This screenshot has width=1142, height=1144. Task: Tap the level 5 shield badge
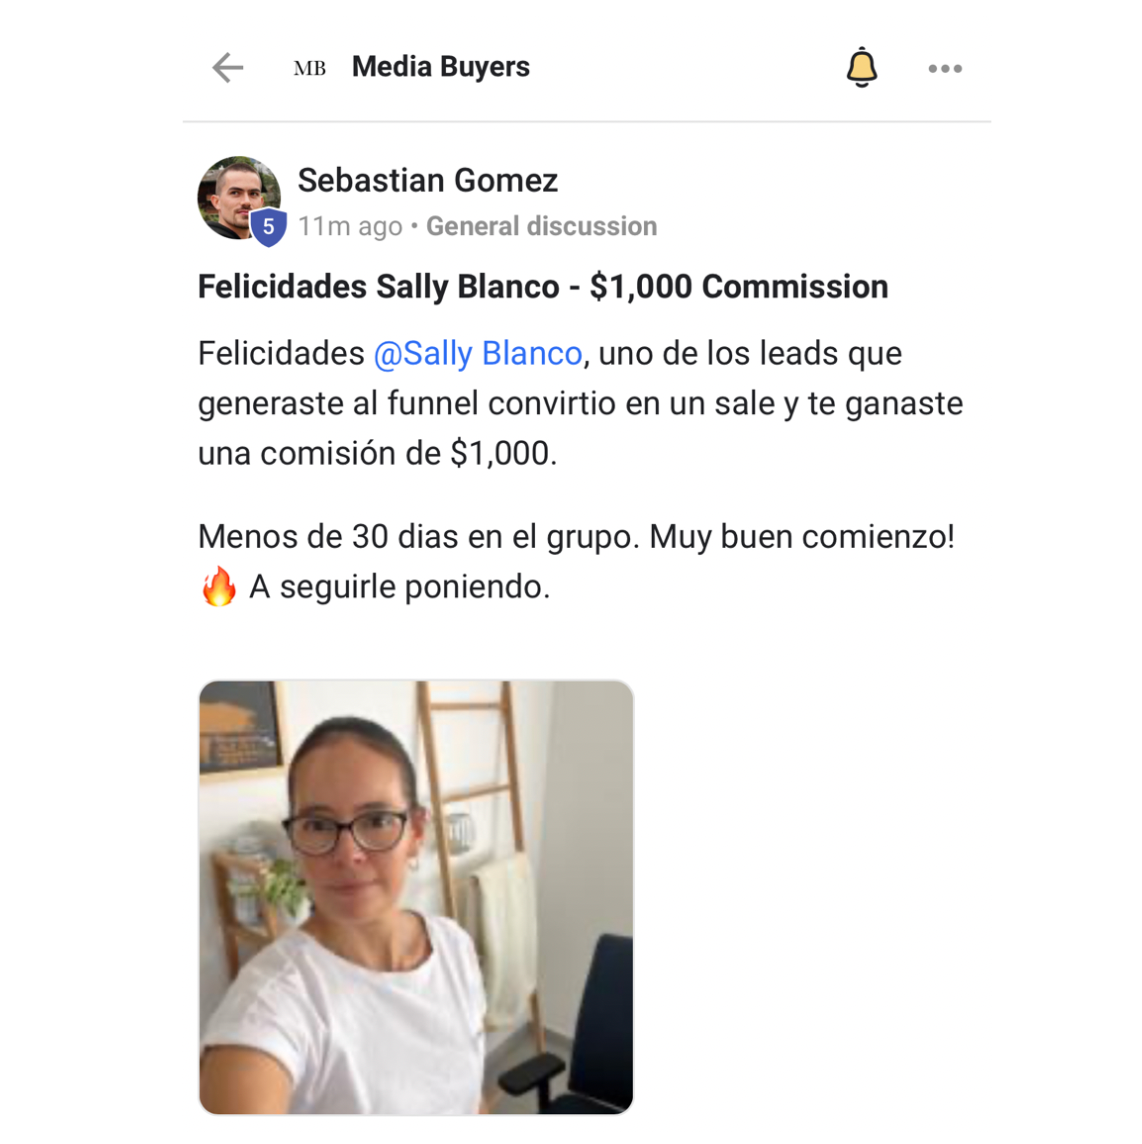[269, 227]
